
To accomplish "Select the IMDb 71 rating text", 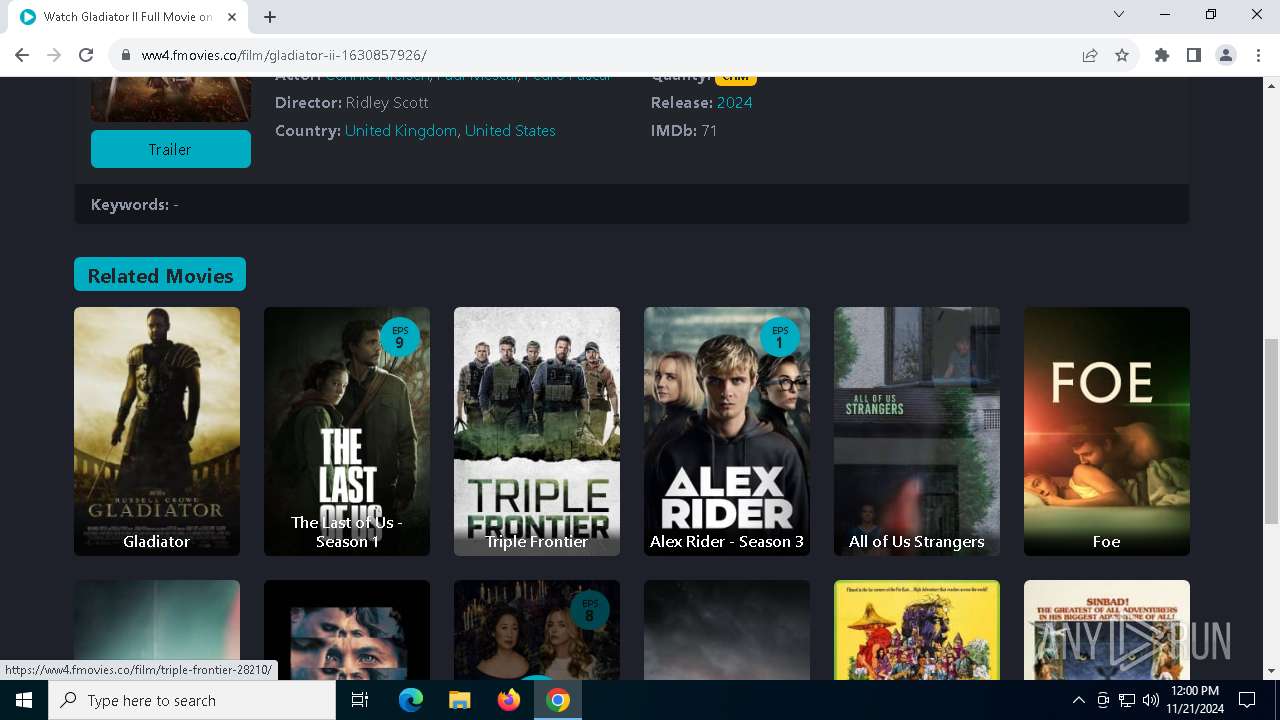I will (x=684, y=130).
